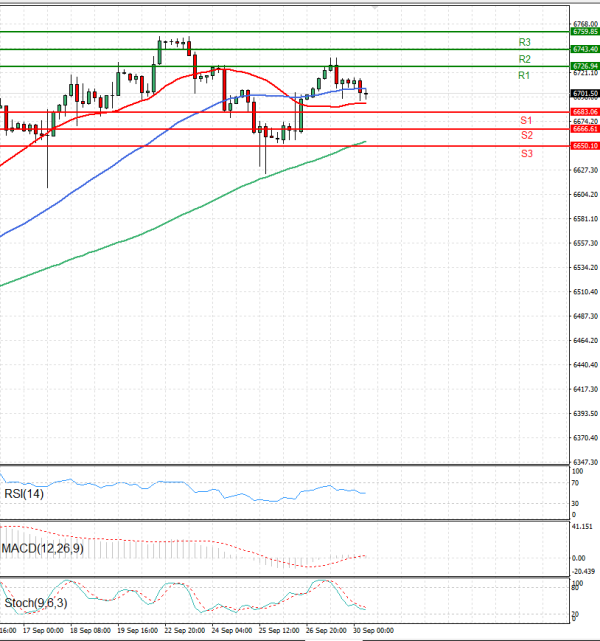Image resolution: width=600 pixels, height=641 pixels.
Task: Click the red 6666.61 price tag
Action: click(x=585, y=129)
